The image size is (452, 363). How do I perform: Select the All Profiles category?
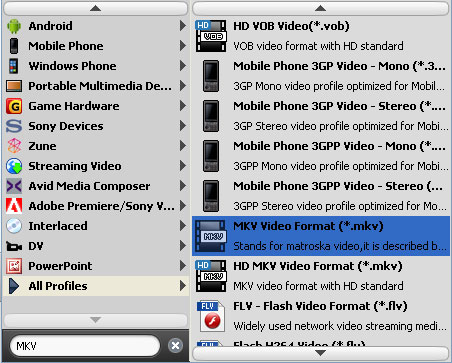(x=96, y=286)
